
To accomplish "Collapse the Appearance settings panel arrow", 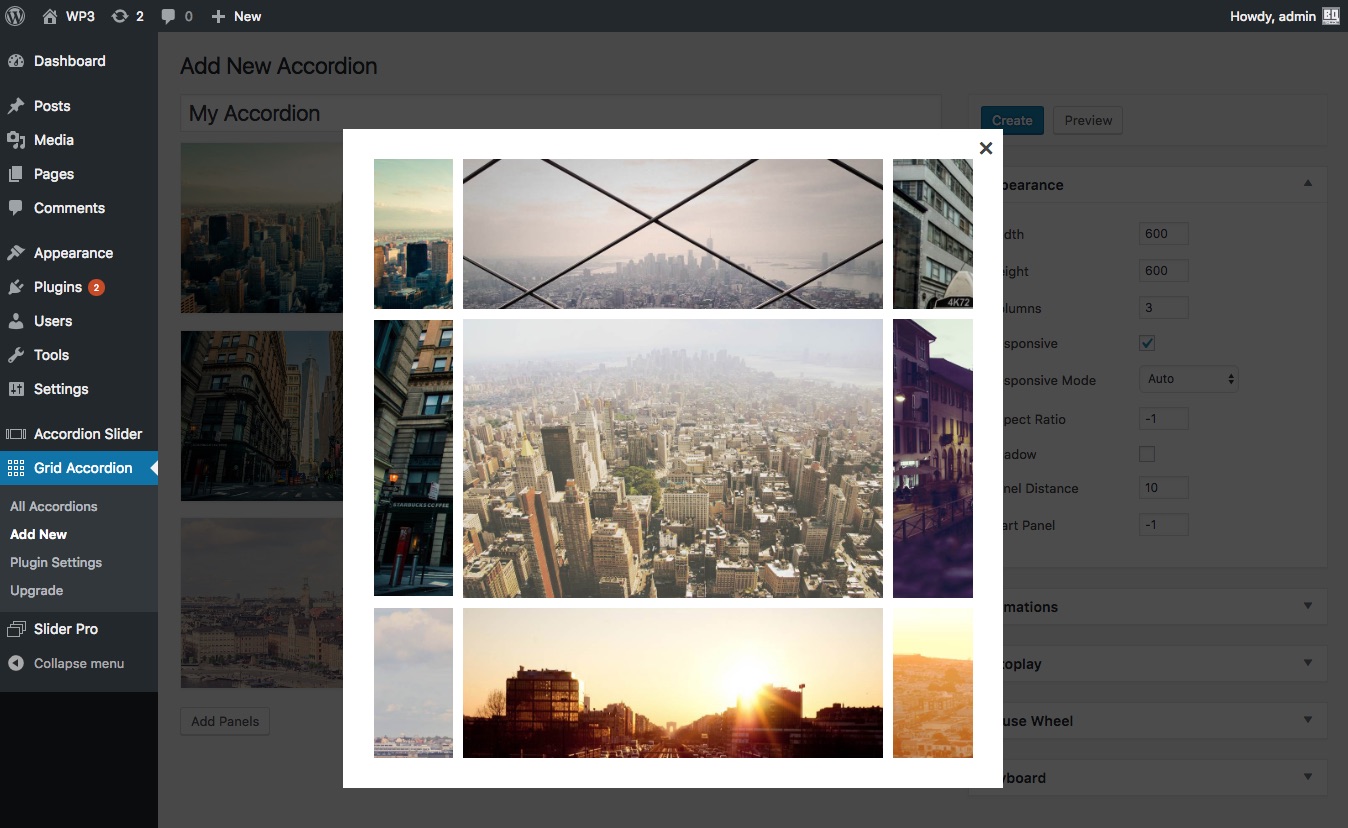I will point(1308,184).
